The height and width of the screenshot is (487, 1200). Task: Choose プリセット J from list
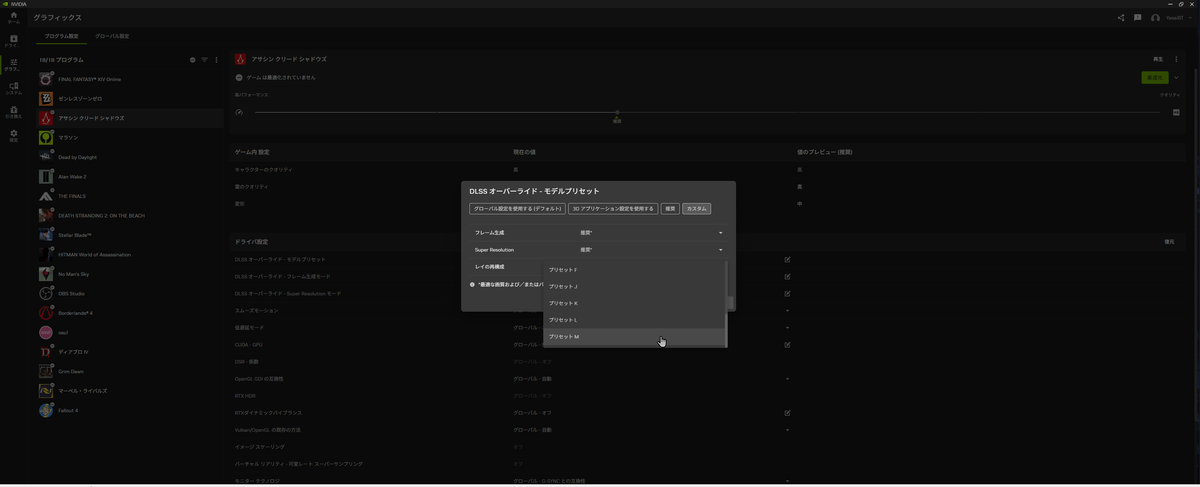[635, 287]
